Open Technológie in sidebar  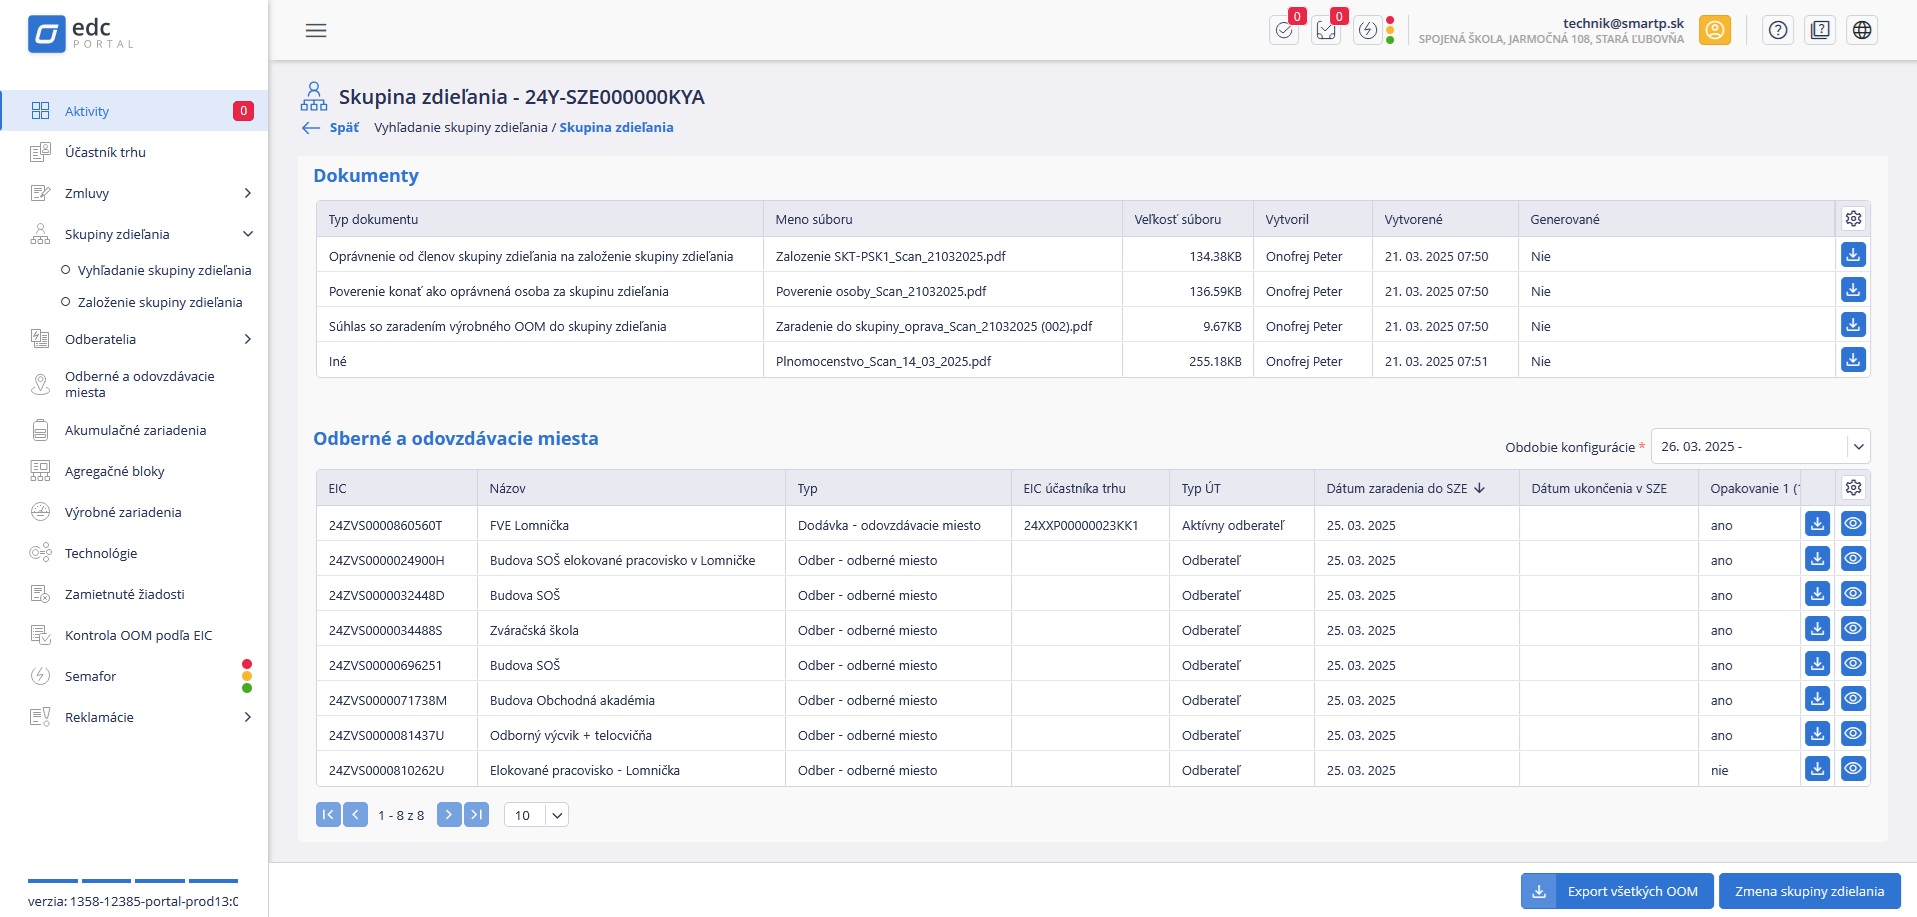134,553
